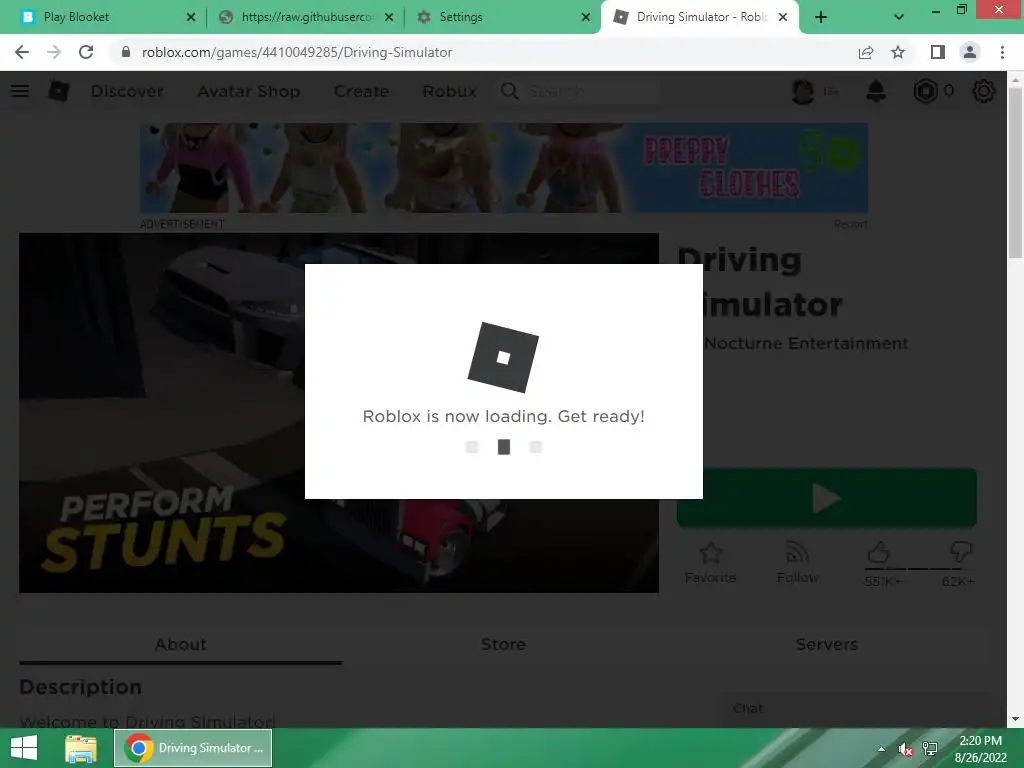1024x768 pixels.
Task: Close the Driving Simulator tab
Action: pos(783,18)
